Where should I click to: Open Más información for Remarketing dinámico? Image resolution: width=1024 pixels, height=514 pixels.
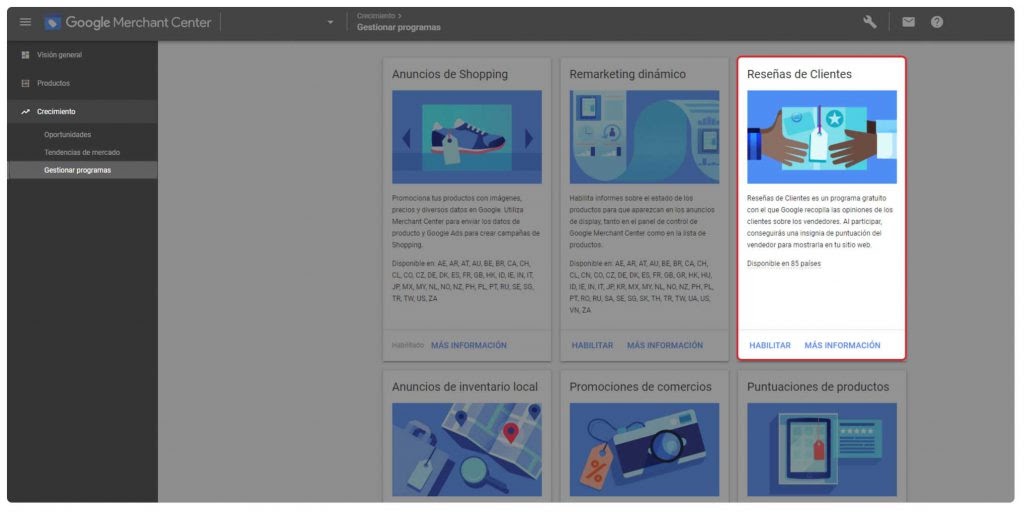click(x=665, y=345)
